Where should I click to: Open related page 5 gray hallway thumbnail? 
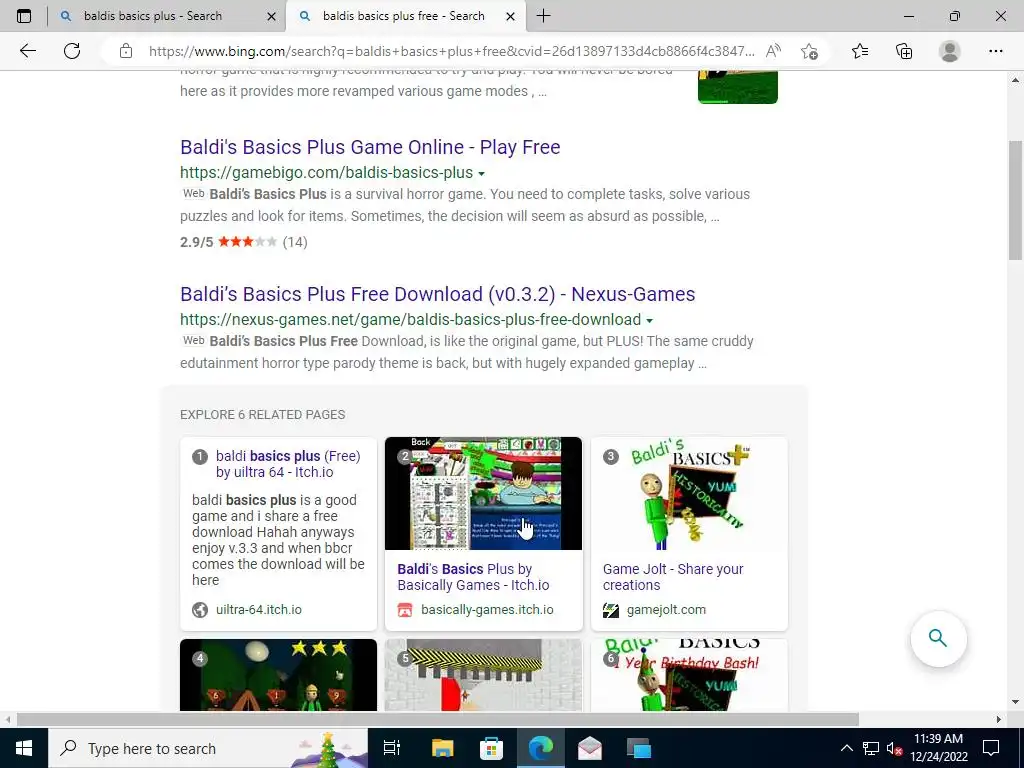click(483, 675)
